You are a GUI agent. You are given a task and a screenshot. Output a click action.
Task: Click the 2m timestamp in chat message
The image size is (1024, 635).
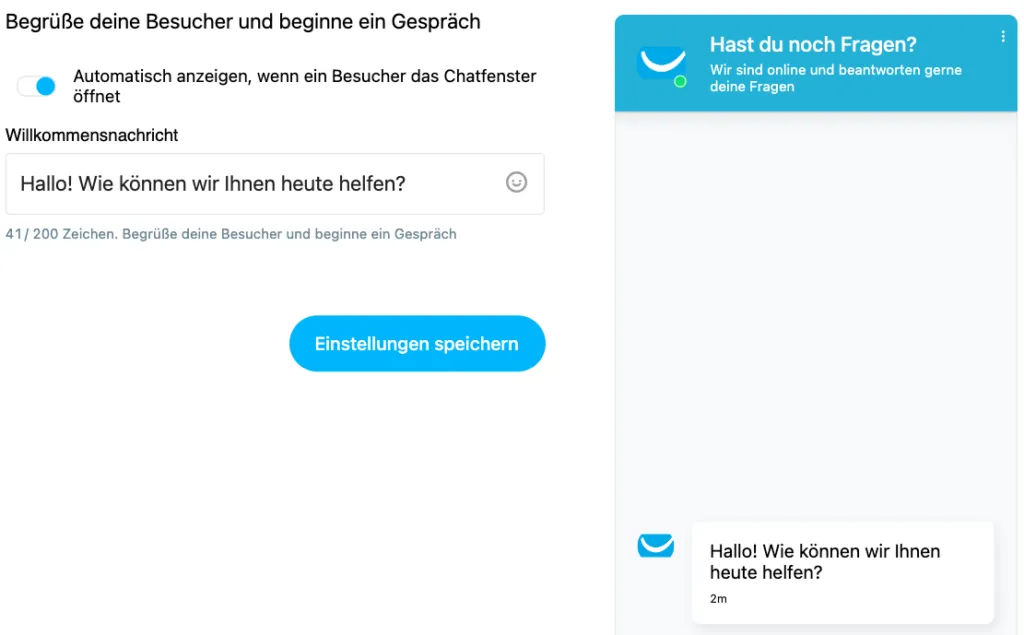click(x=718, y=598)
